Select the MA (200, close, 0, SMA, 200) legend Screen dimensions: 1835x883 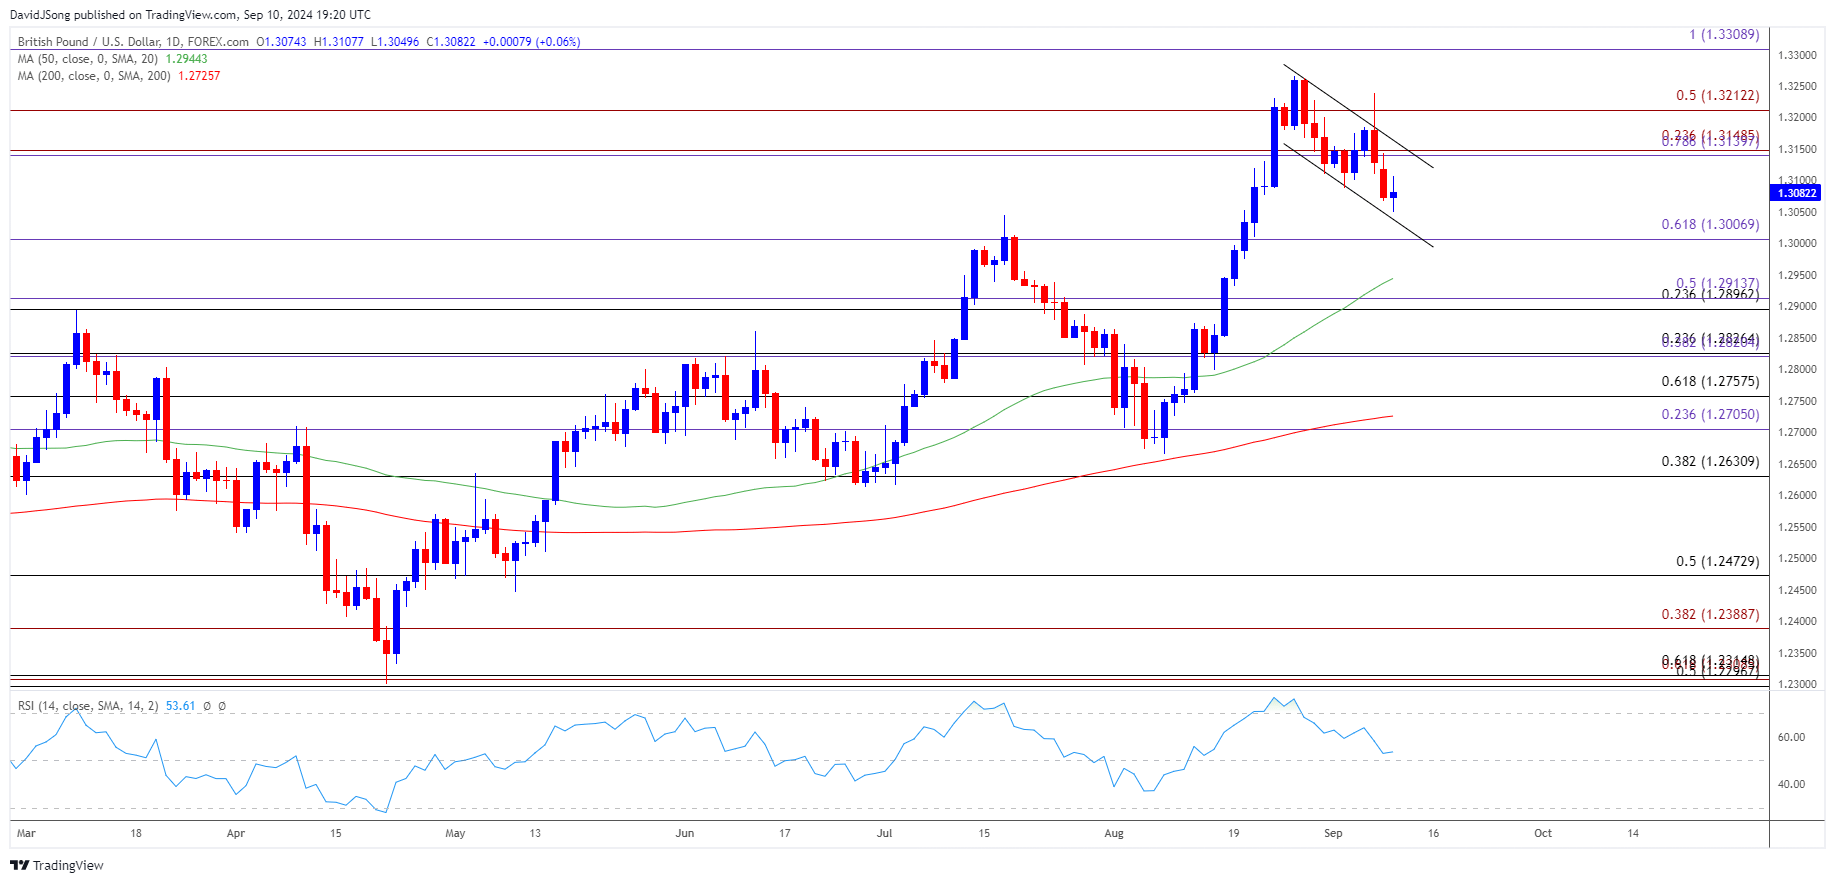point(94,76)
